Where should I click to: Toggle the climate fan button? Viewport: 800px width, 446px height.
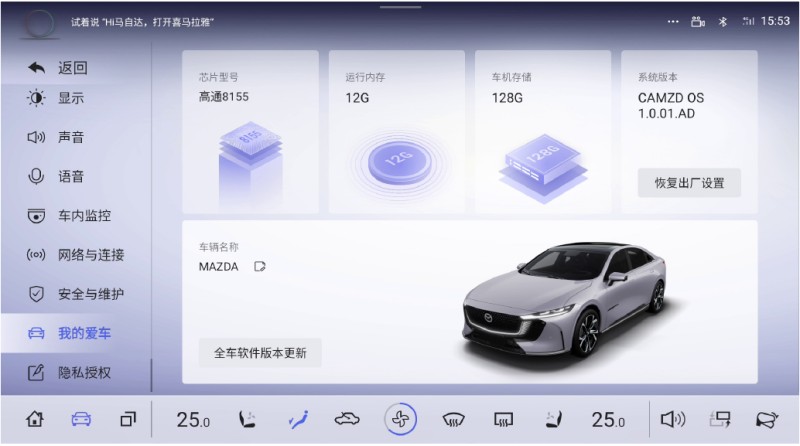[401, 419]
